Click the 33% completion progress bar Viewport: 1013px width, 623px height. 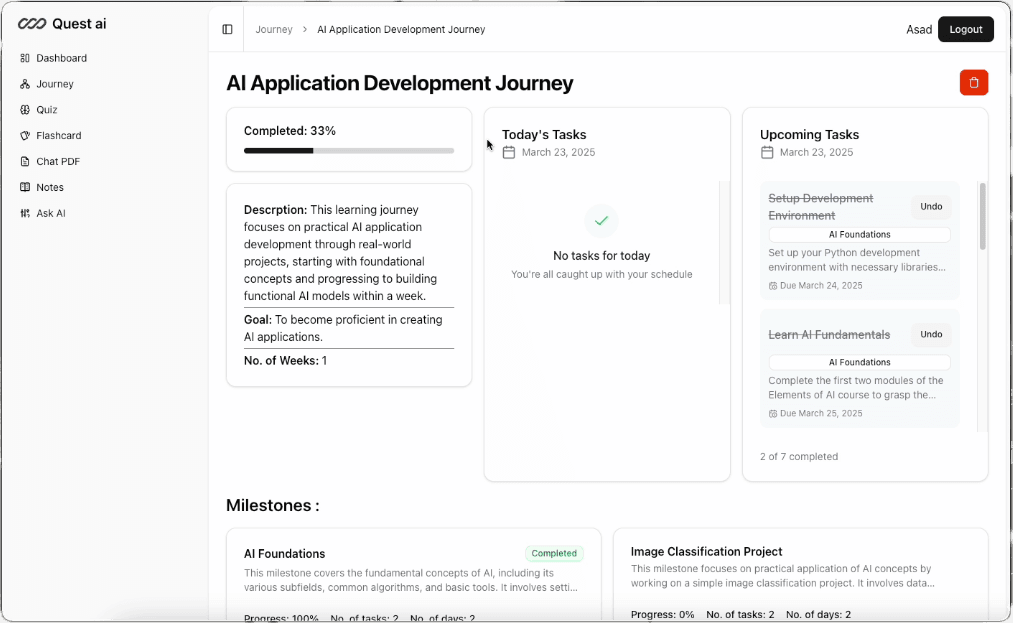point(348,151)
